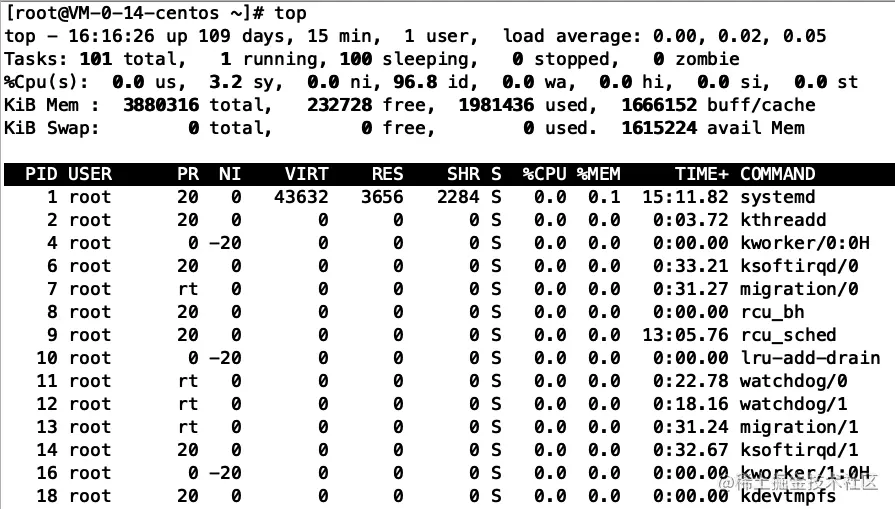Click kthreadd time 0:03.72
Screen dimensions: 895x509
[x=691, y=220]
